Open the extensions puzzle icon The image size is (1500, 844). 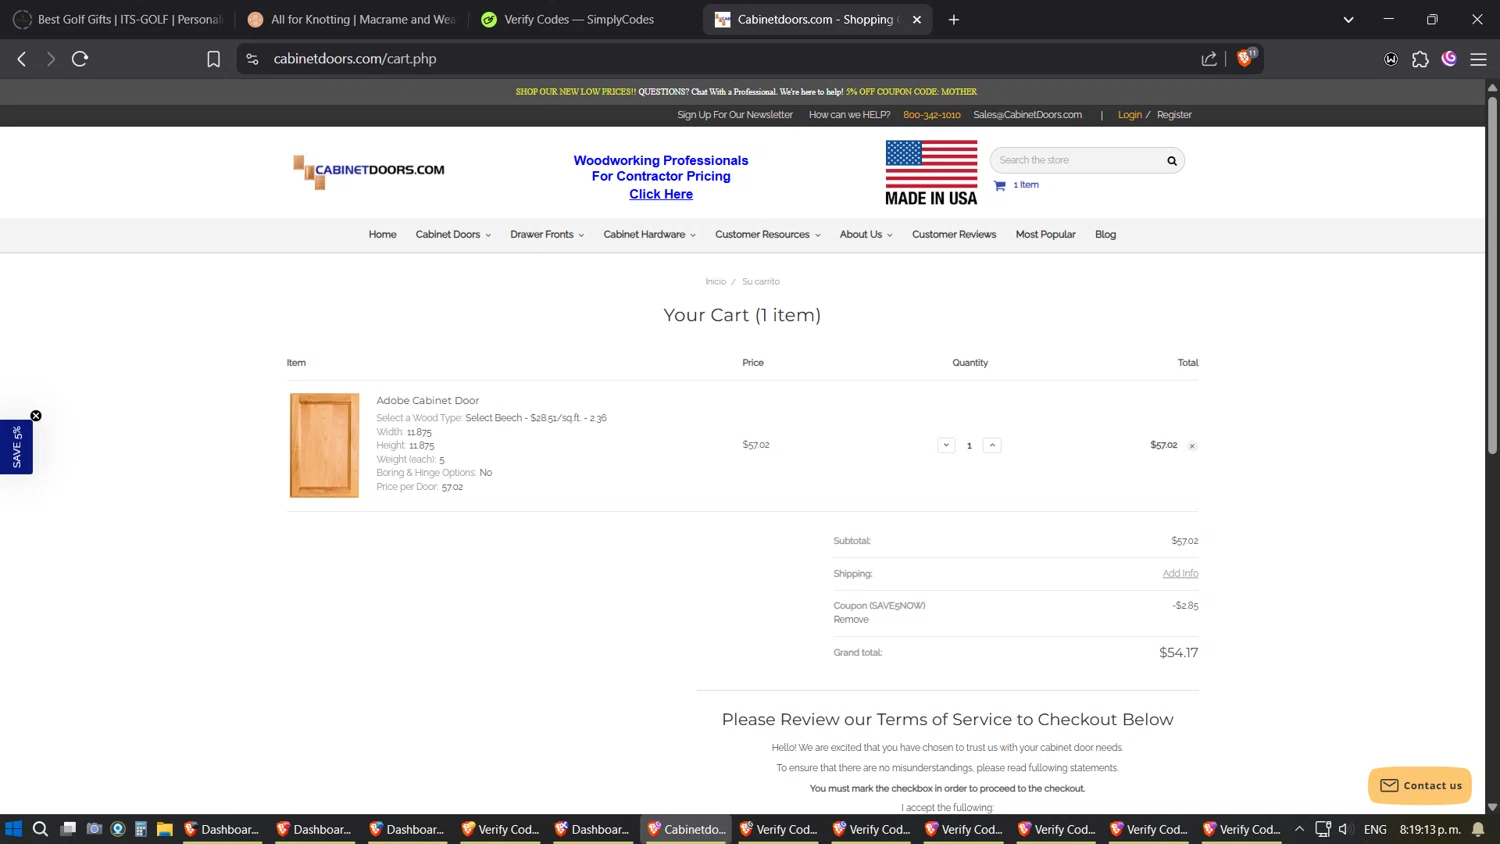pos(1420,59)
